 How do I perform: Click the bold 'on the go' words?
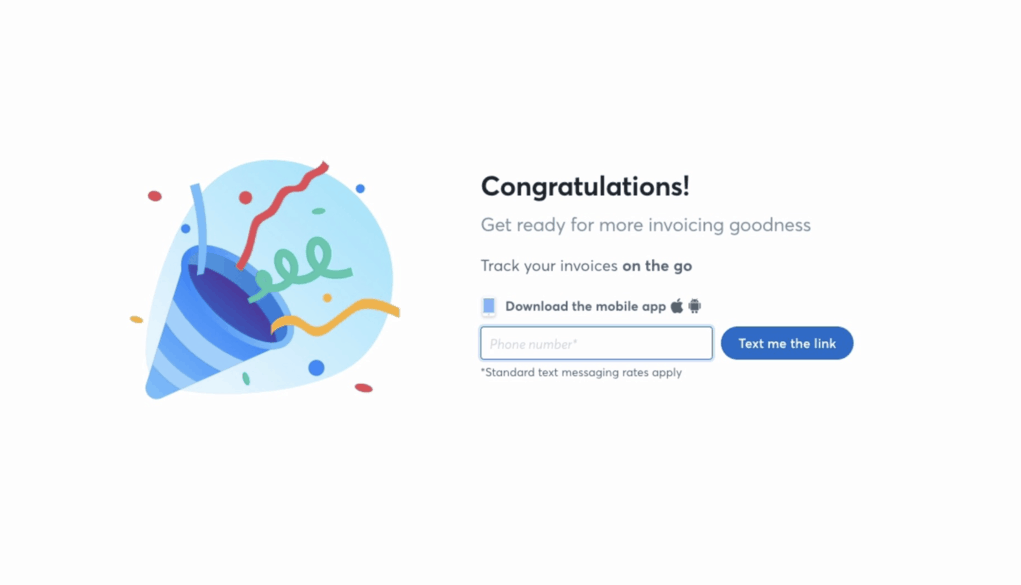point(657,266)
